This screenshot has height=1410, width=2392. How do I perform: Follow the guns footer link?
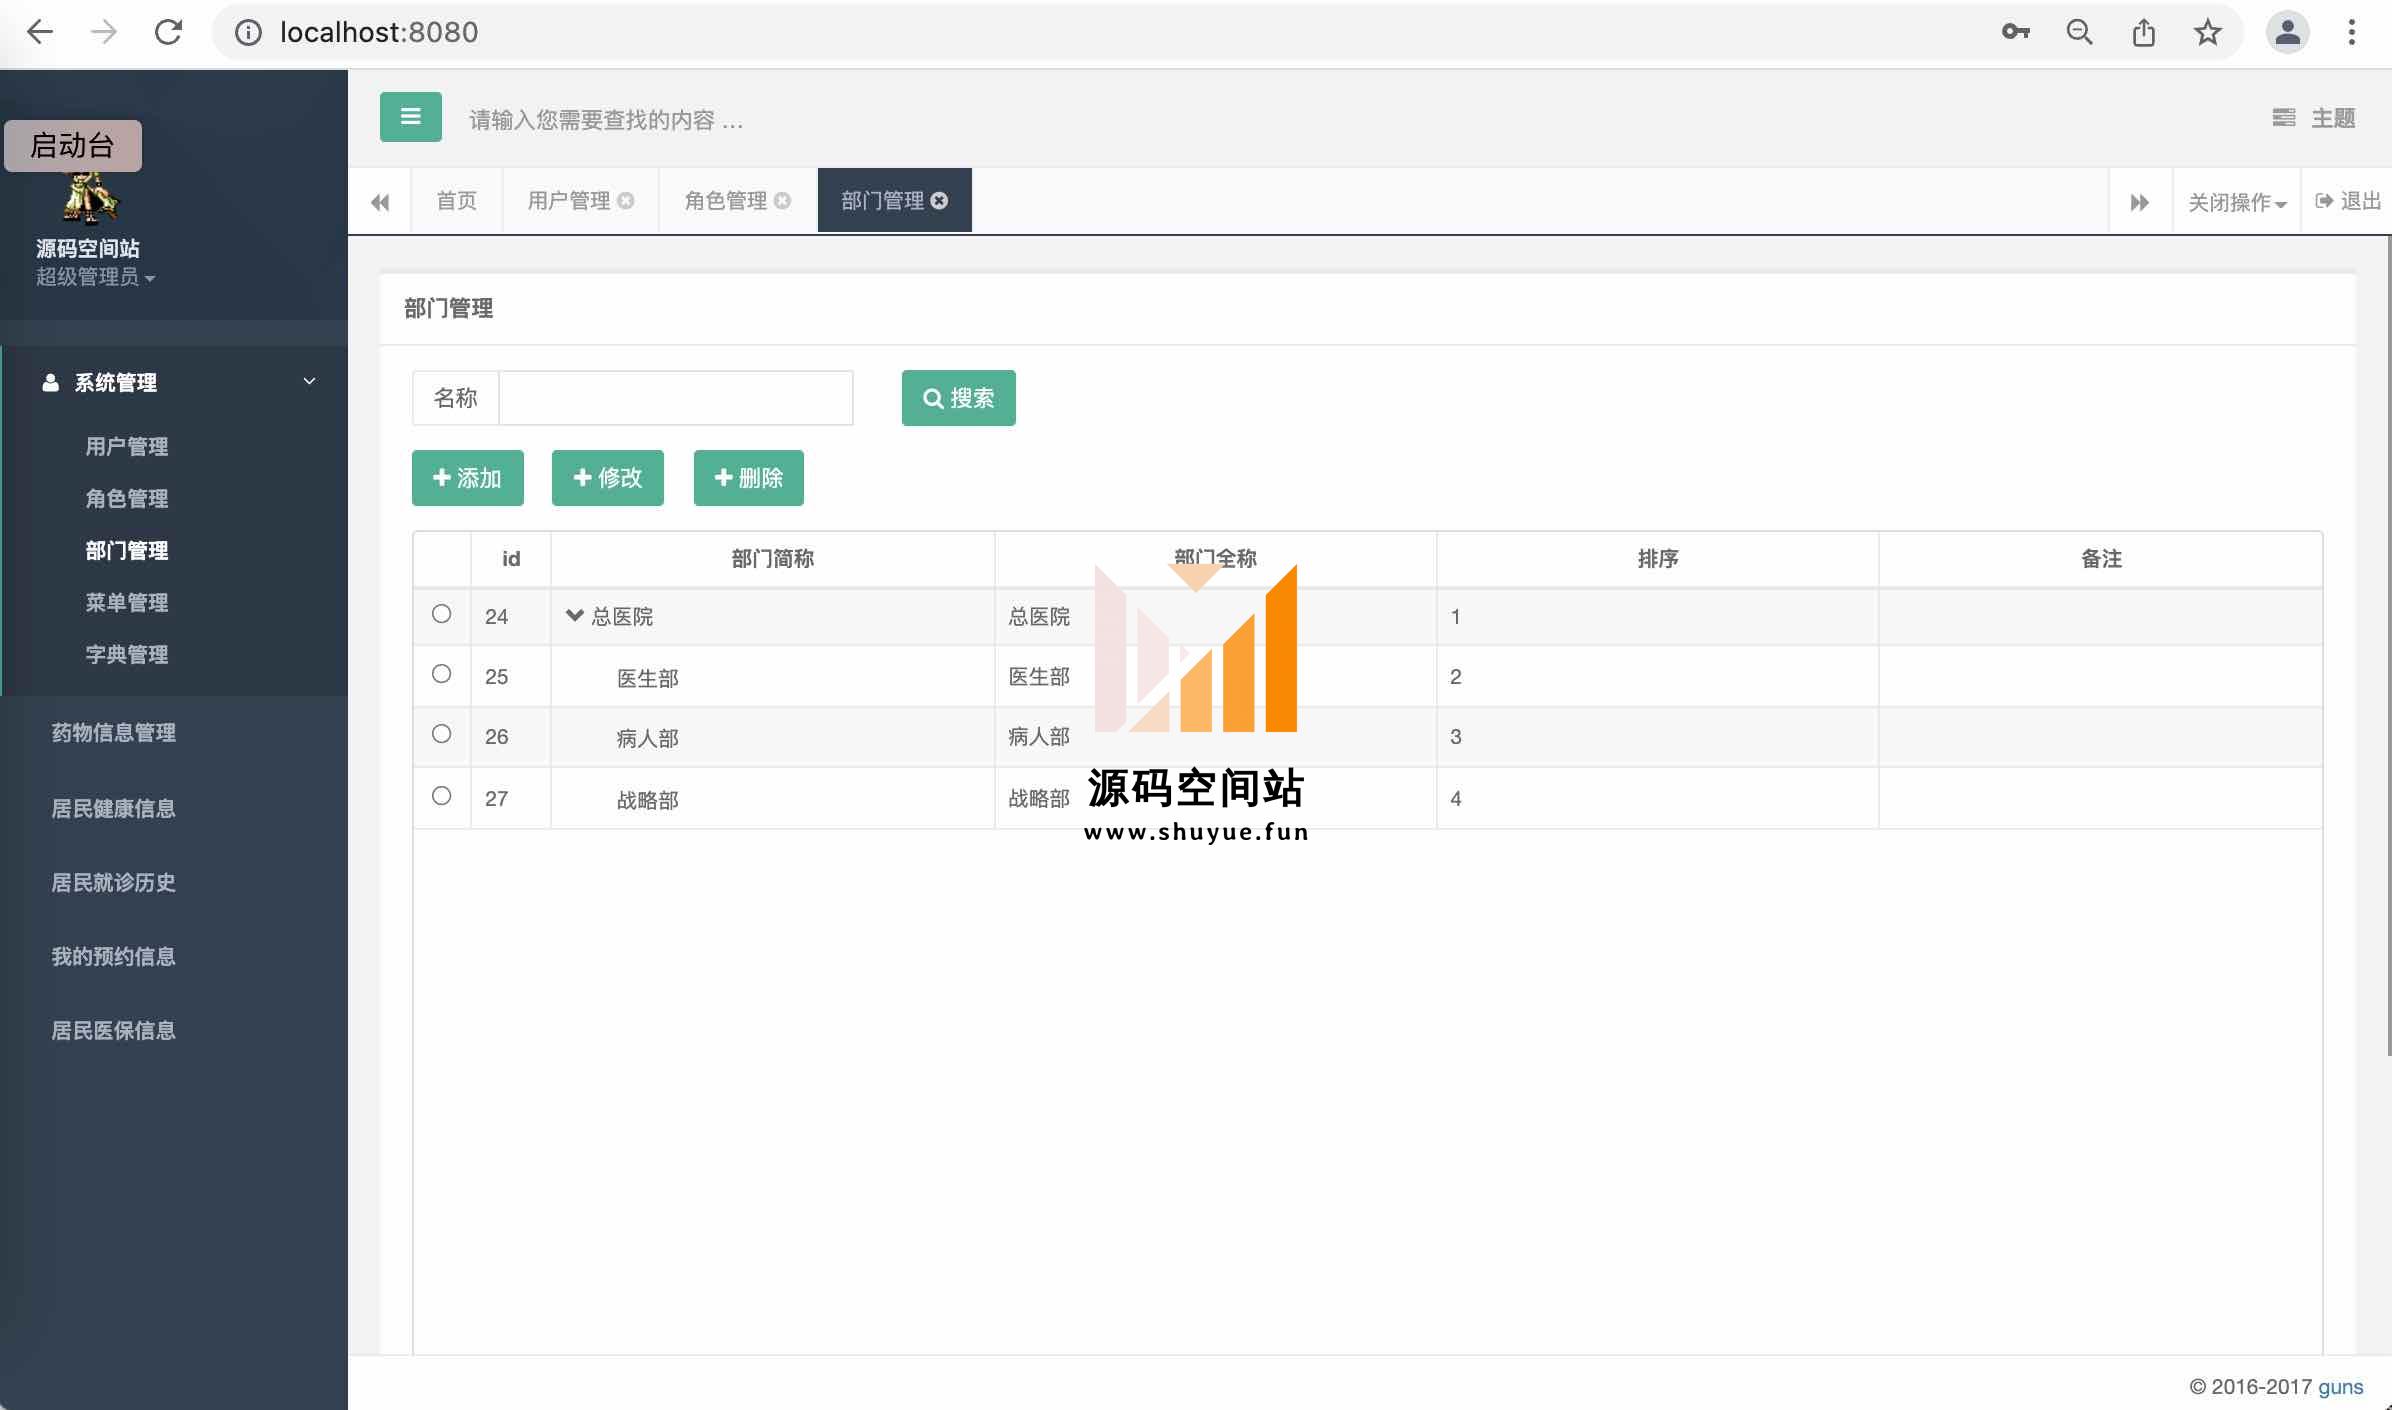tap(2340, 1387)
